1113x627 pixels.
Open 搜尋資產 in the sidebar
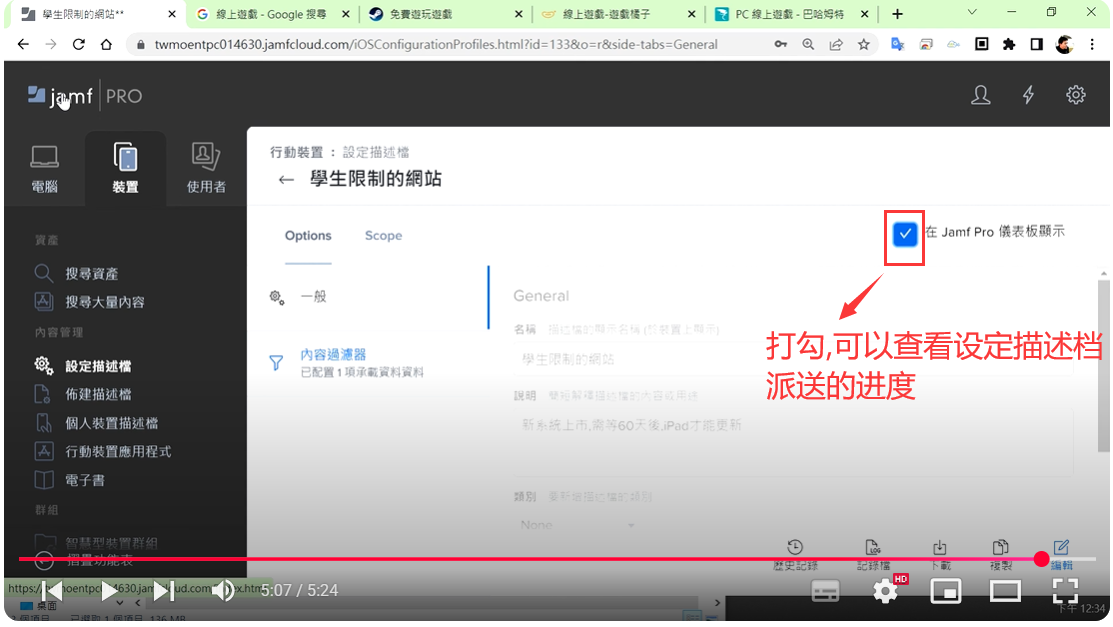(x=77, y=273)
